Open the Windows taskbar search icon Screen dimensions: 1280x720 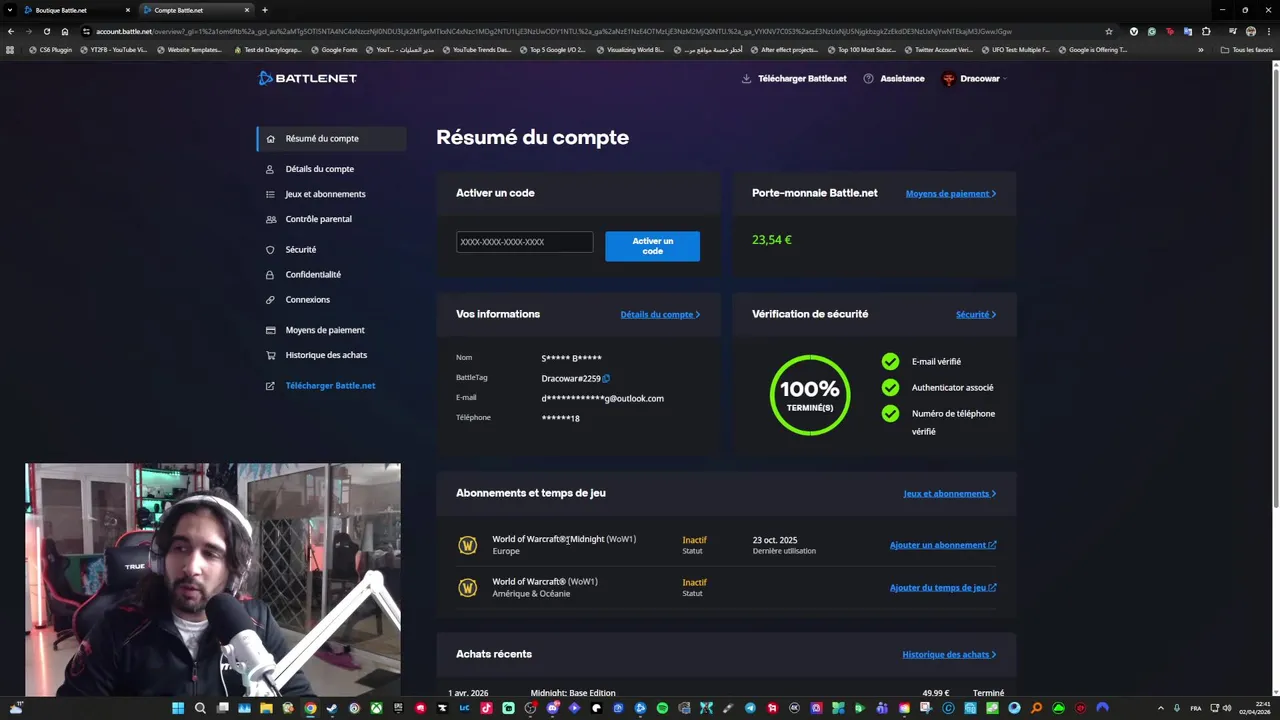[200, 708]
